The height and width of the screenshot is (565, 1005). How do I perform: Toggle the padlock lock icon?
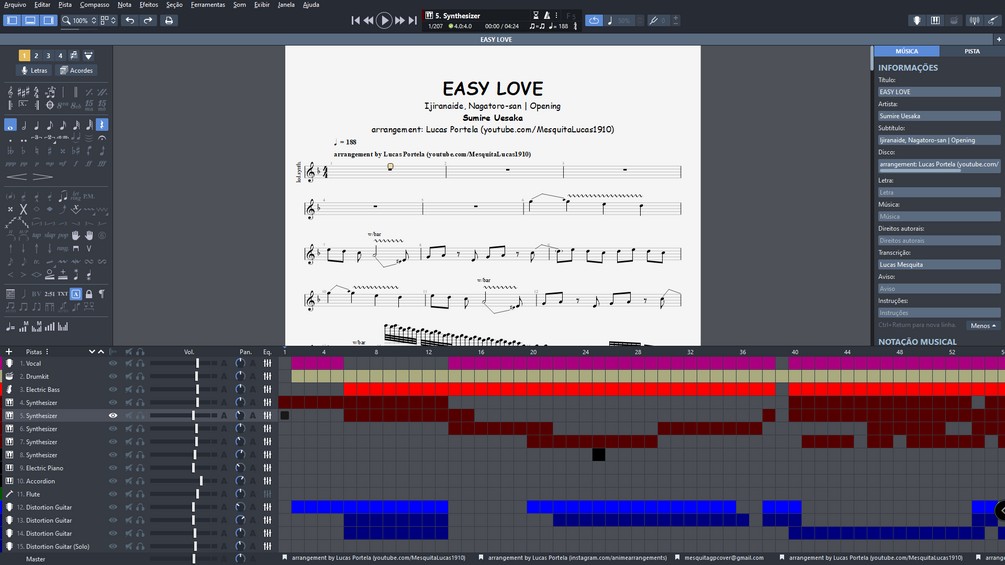coord(89,294)
